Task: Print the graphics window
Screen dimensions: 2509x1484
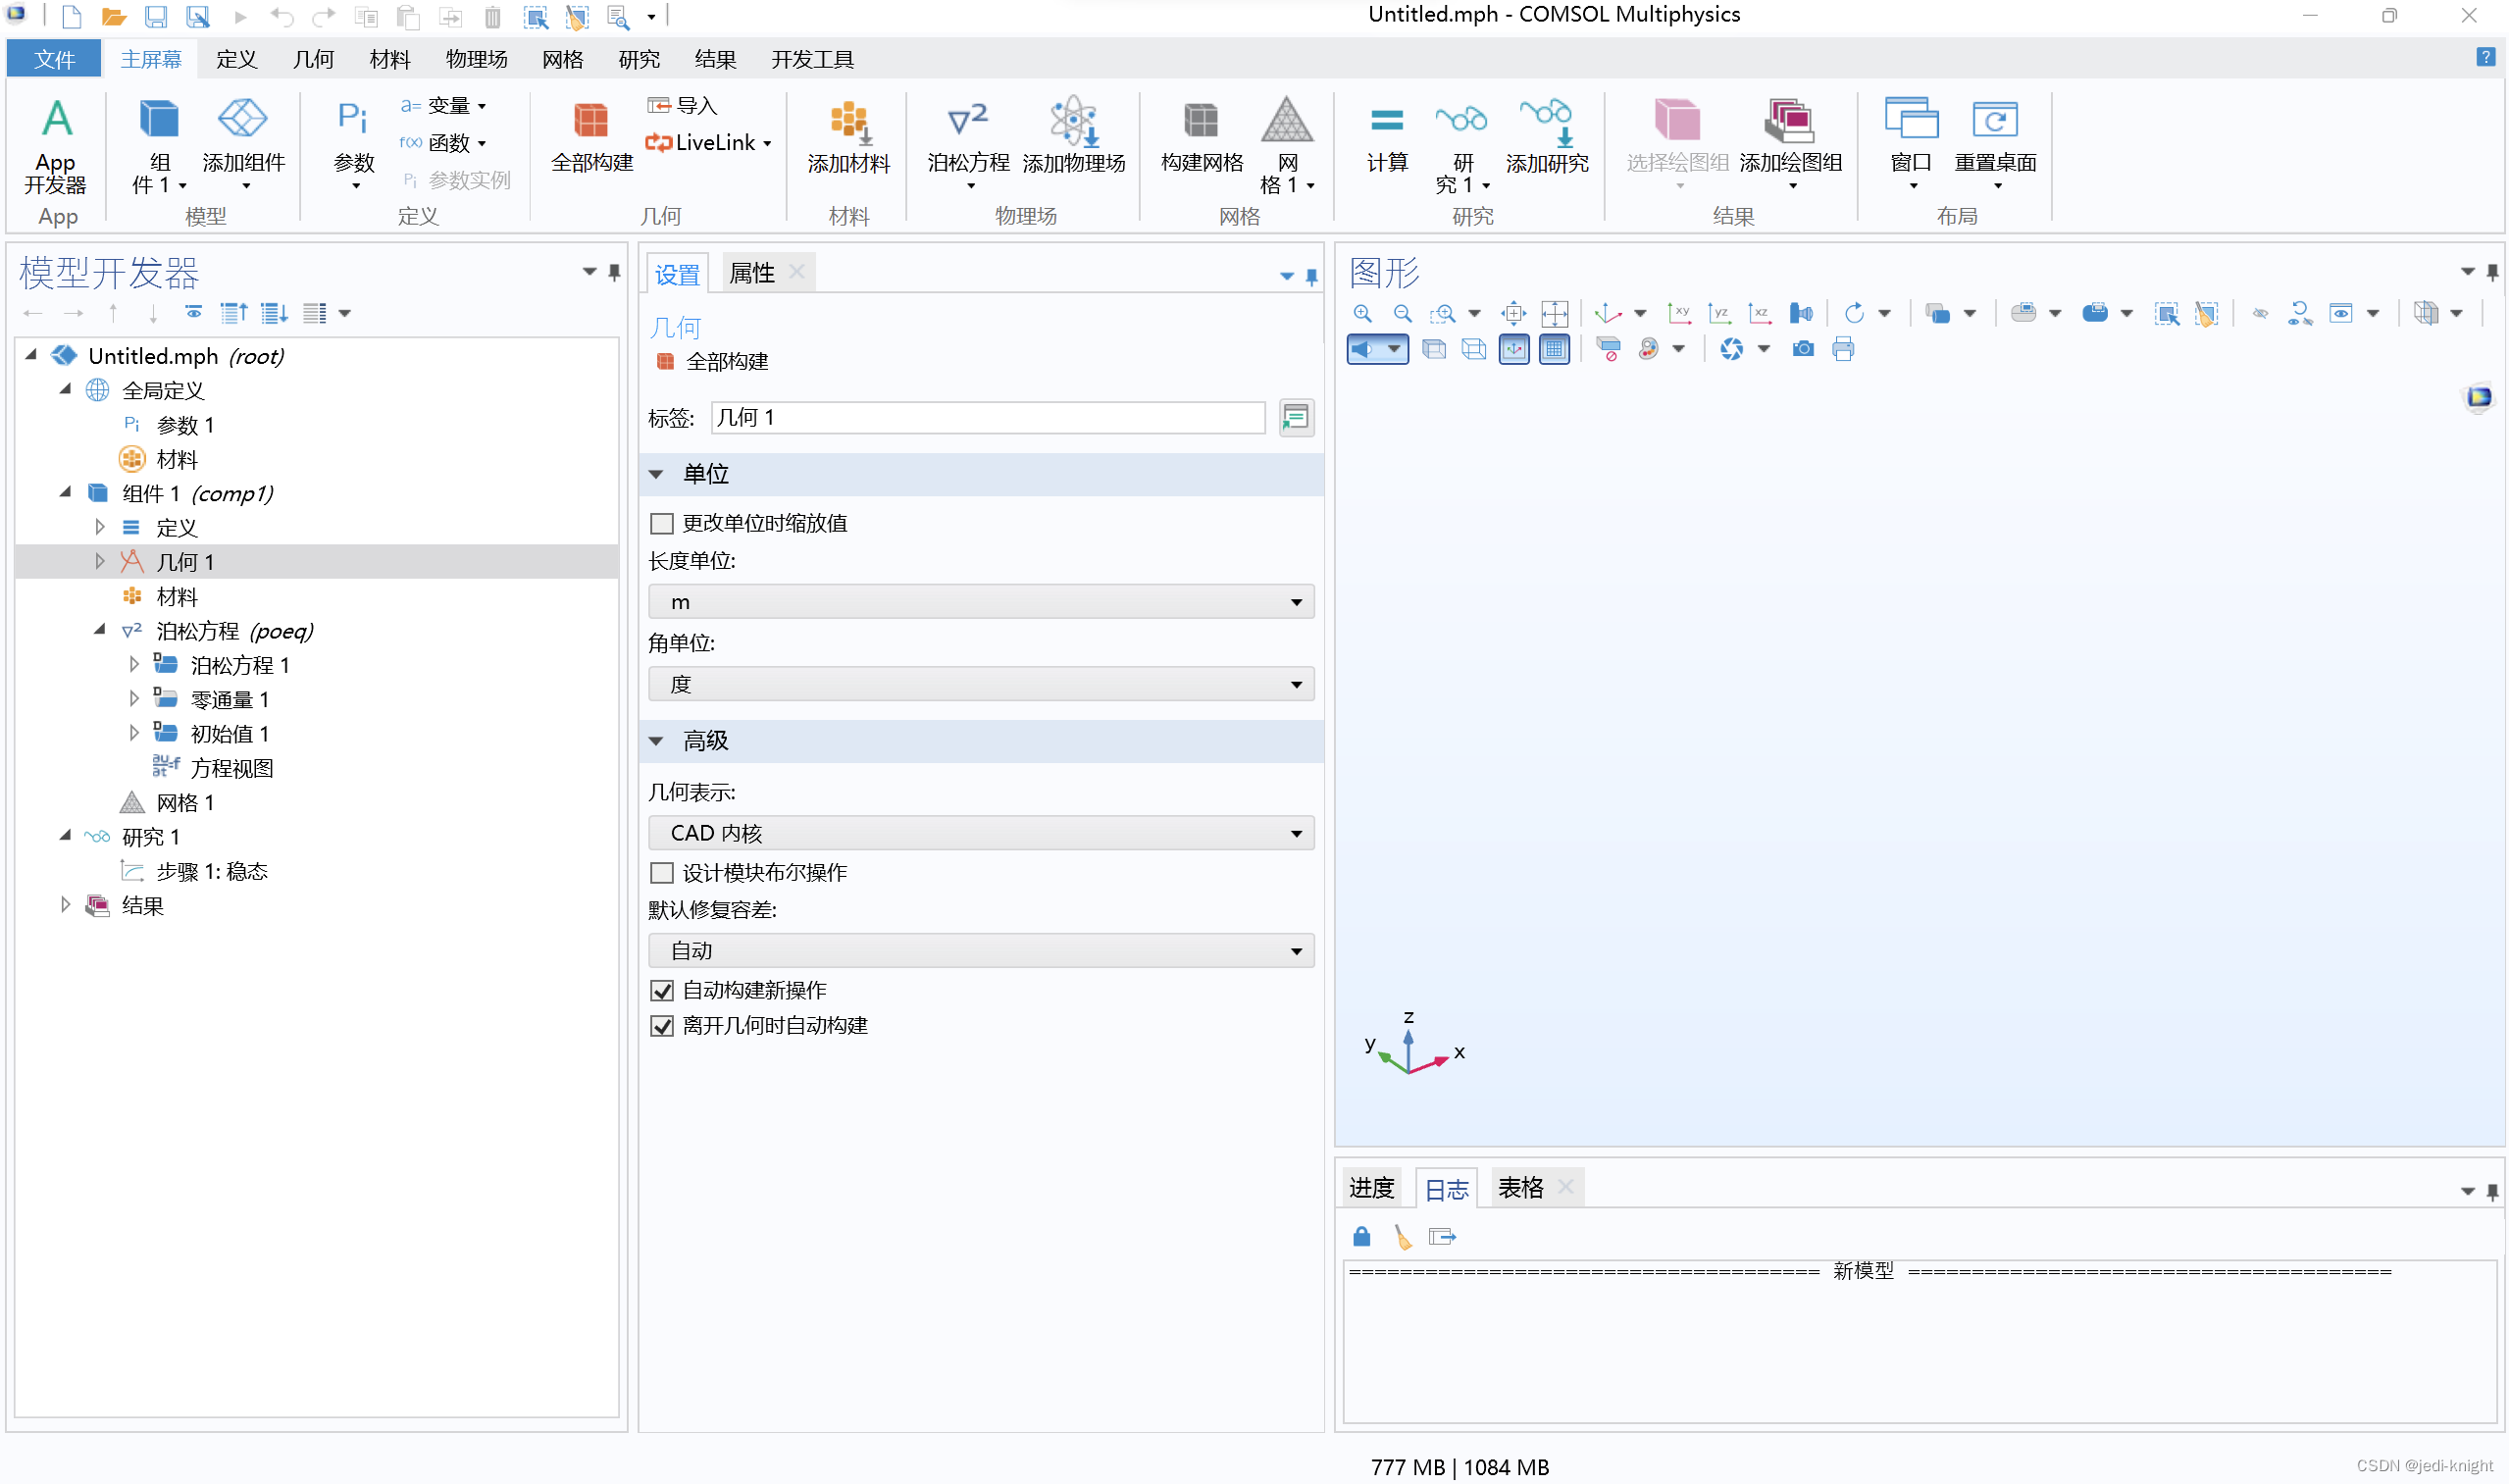Action: [1843, 349]
